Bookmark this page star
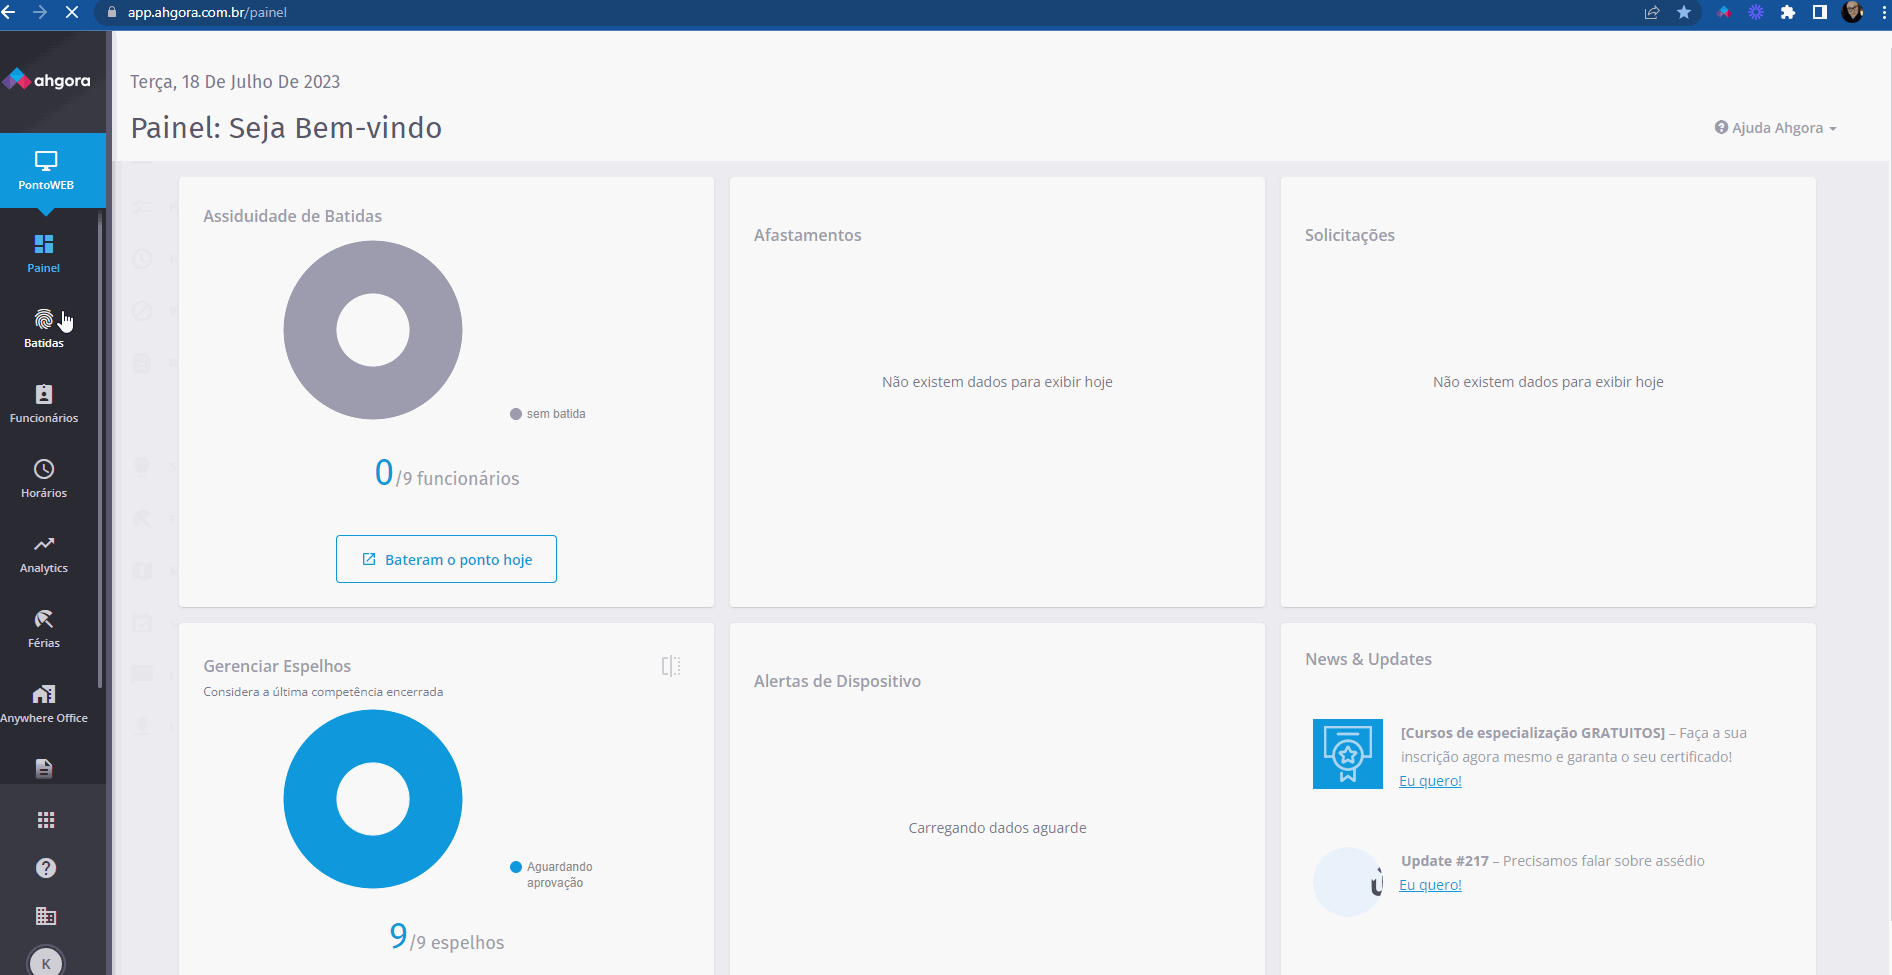Screen dimensions: 1892x975 click(1684, 12)
